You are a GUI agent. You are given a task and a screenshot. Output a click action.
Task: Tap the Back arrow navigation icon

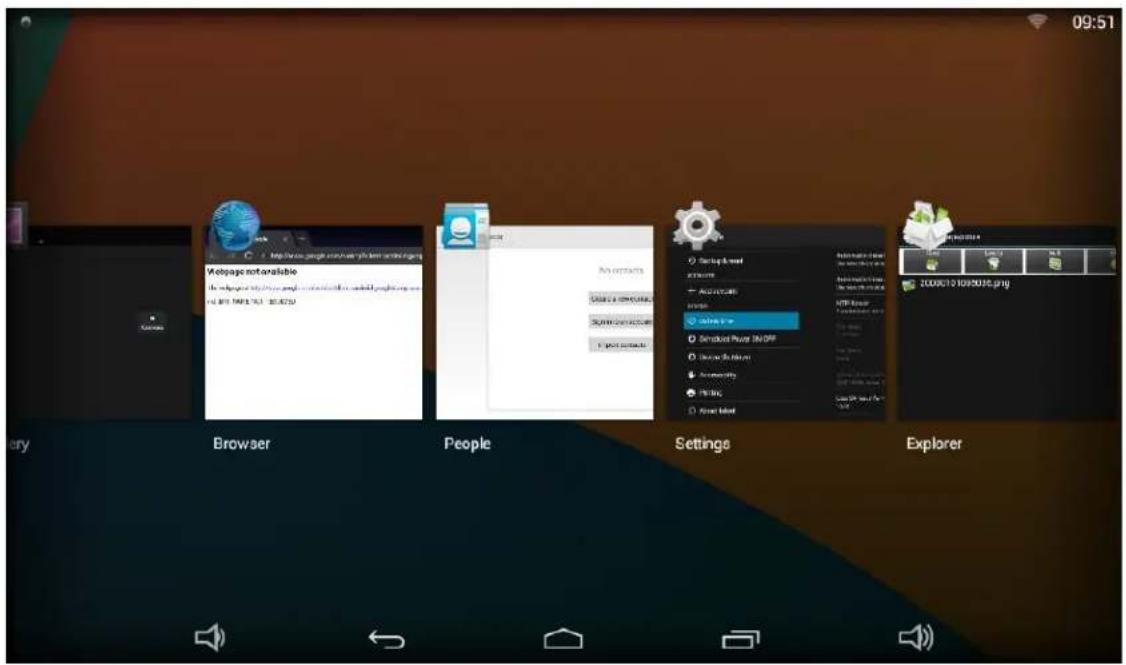(x=386, y=638)
